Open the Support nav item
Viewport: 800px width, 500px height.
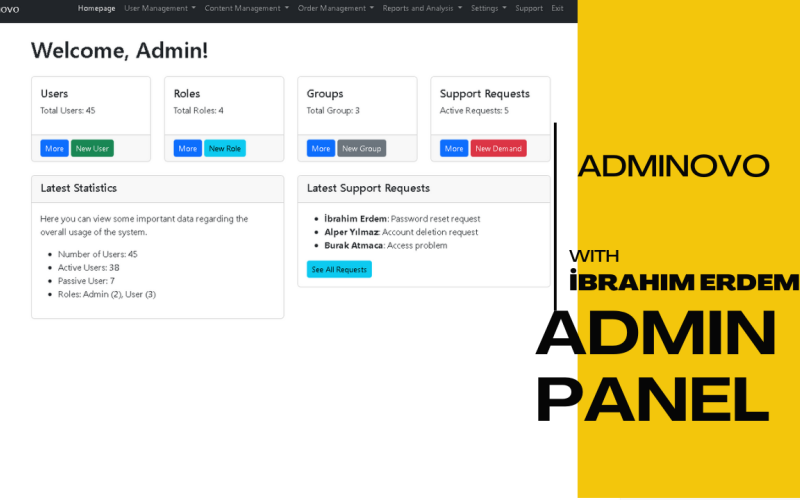[x=529, y=8]
